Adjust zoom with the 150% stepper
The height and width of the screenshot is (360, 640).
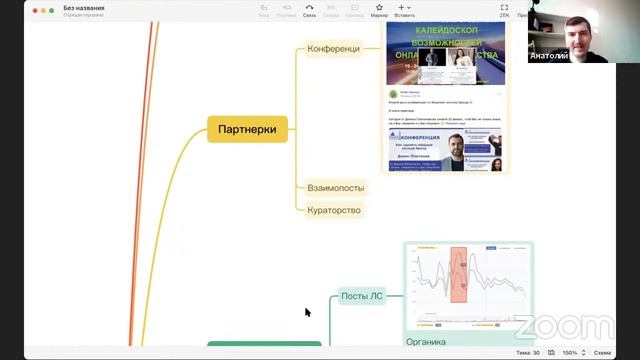(584, 353)
